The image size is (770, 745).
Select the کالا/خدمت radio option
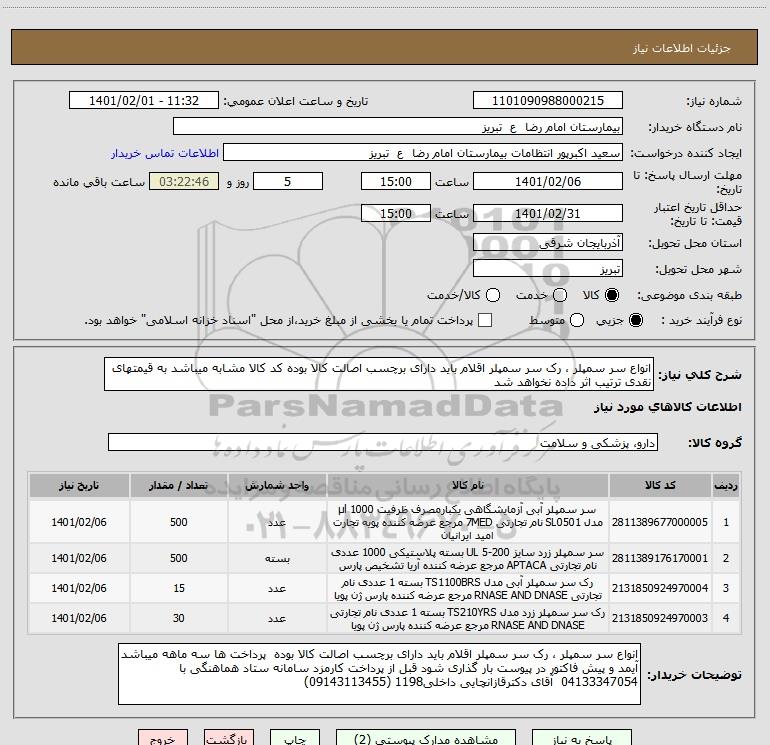coord(493,295)
